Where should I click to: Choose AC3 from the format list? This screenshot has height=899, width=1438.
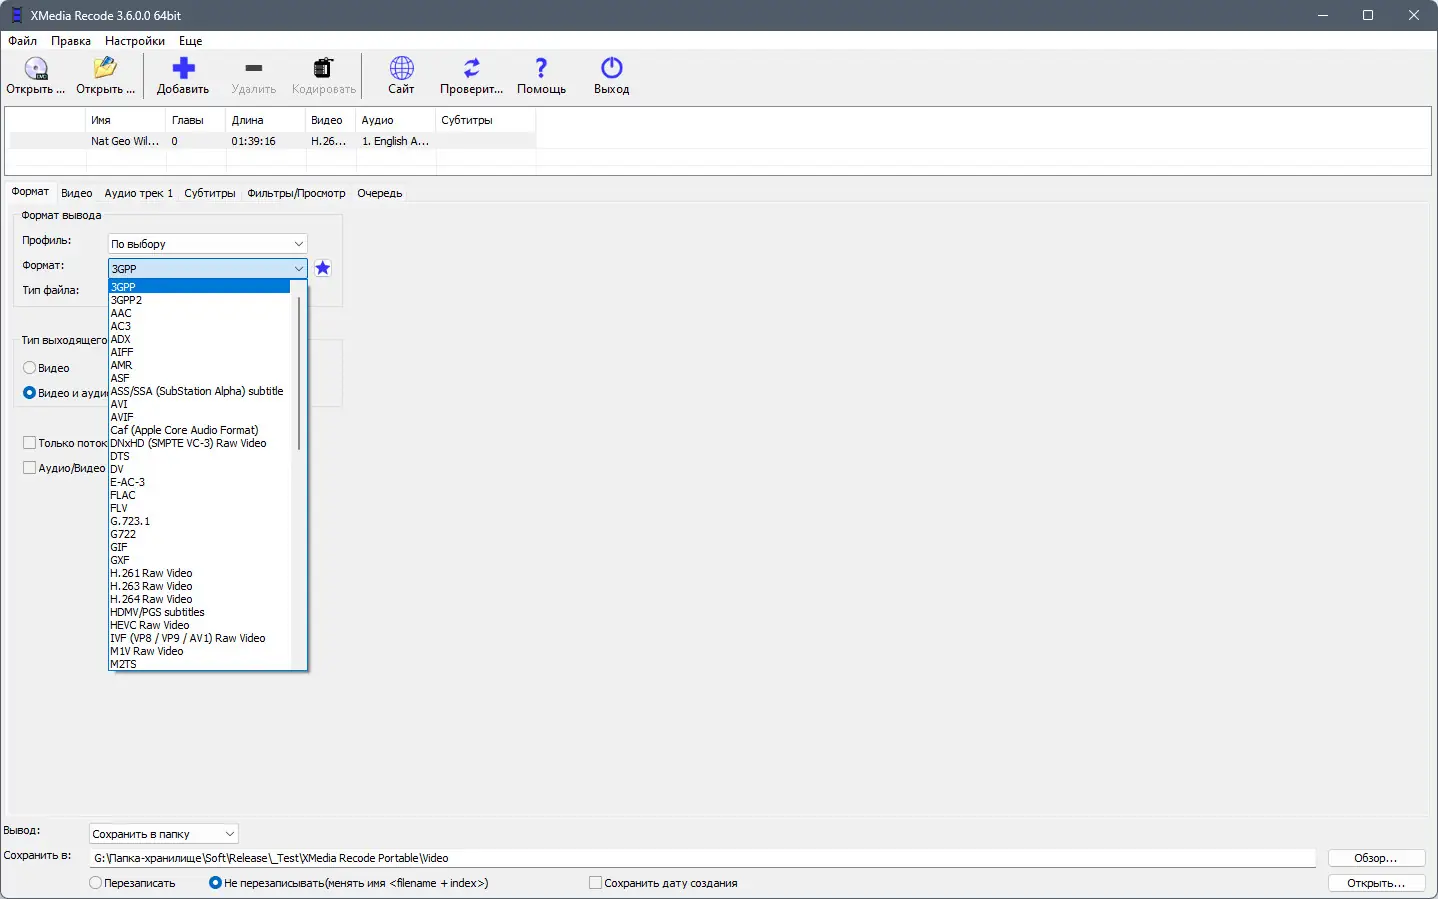pos(199,326)
